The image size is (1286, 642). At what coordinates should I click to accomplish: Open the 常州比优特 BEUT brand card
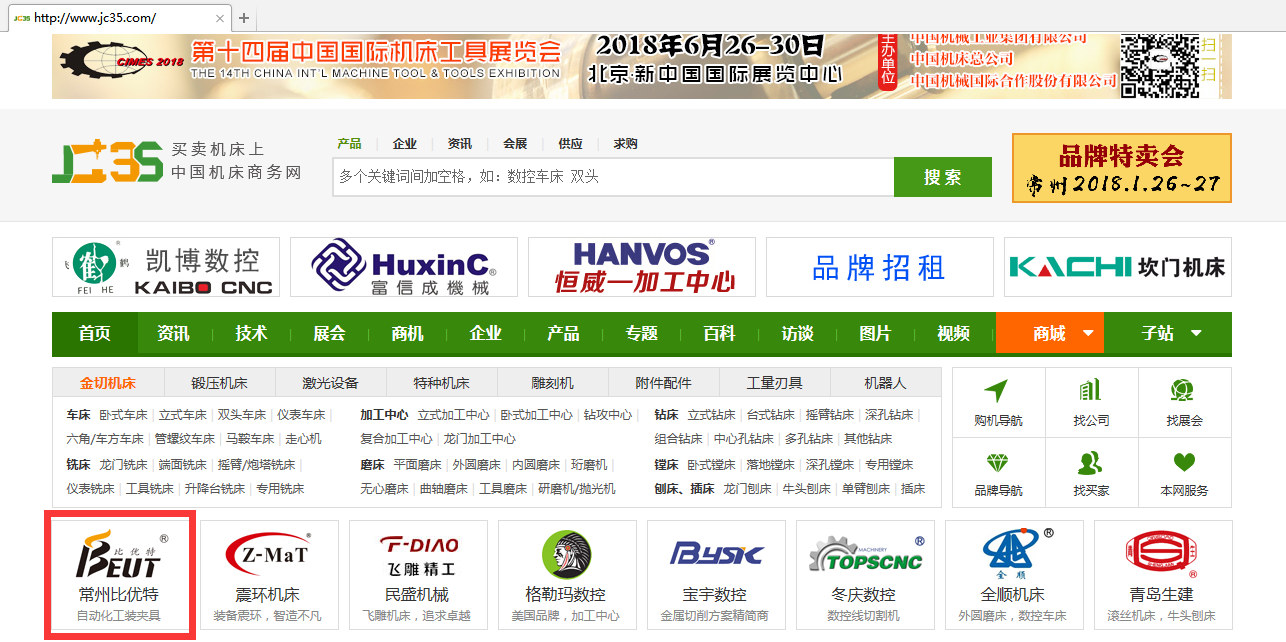[119, 575]
